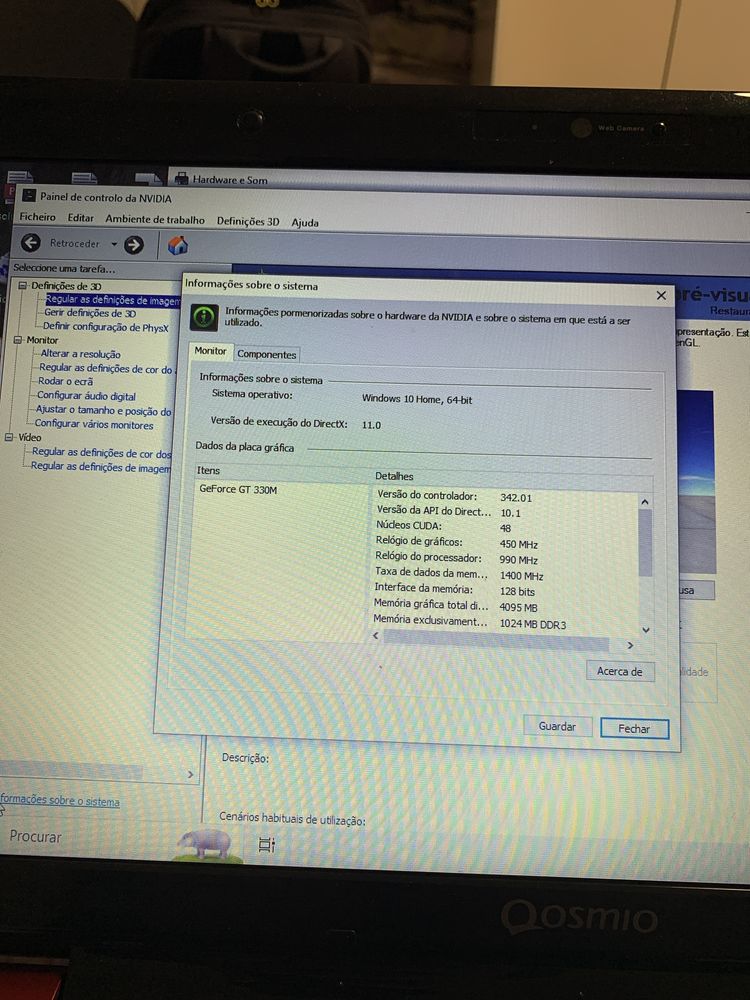Open the Definições 3D menu

248,221
